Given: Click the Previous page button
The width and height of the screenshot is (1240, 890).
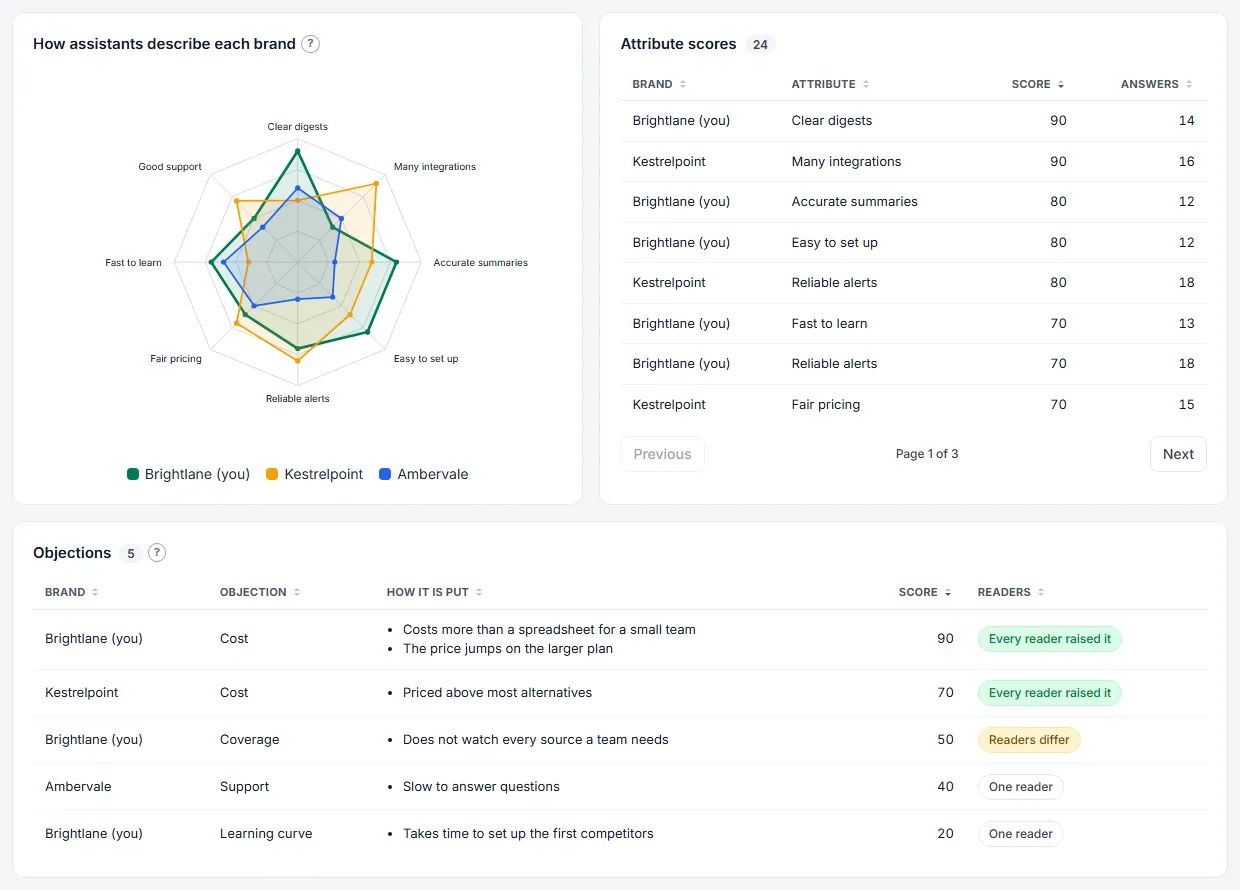Looking at the screenshot, I should click(x=662, y=454).
